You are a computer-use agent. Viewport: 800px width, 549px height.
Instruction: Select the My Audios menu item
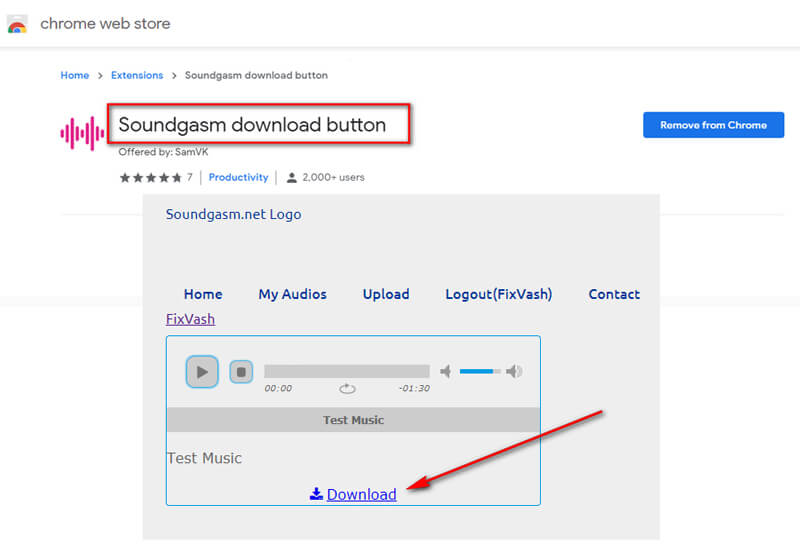(292, 294)
